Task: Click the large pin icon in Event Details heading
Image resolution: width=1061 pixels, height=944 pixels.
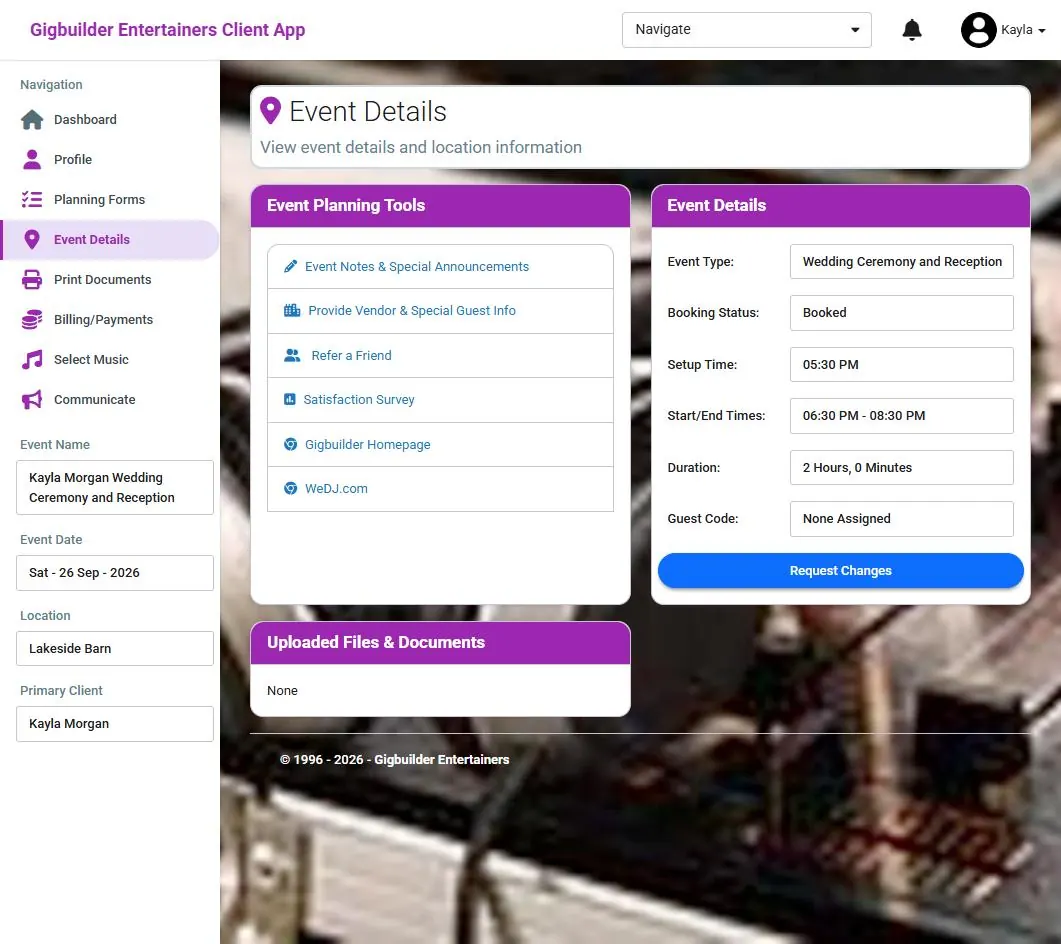Action: 271,111
